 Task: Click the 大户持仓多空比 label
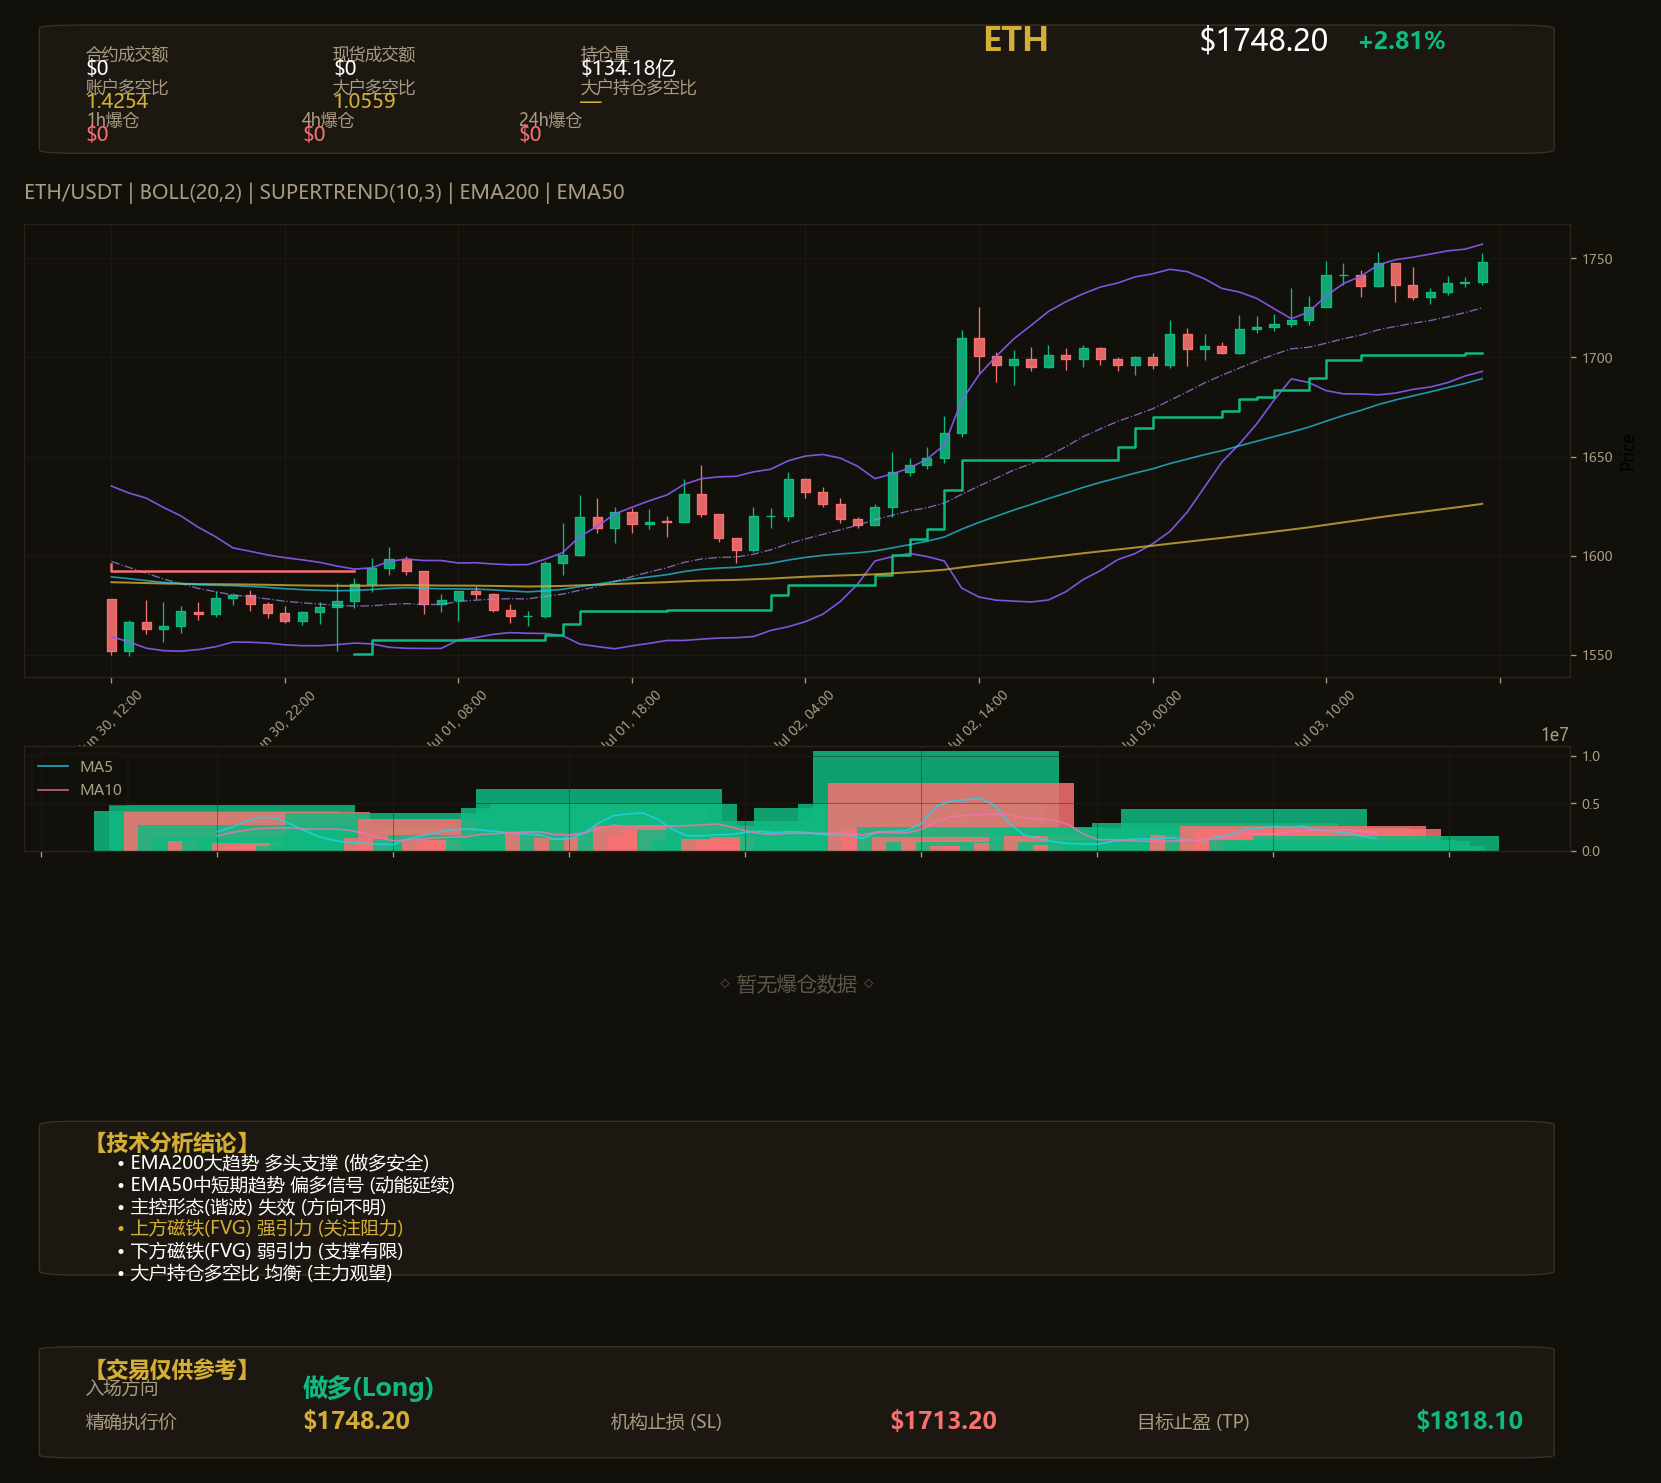point(638,87)
